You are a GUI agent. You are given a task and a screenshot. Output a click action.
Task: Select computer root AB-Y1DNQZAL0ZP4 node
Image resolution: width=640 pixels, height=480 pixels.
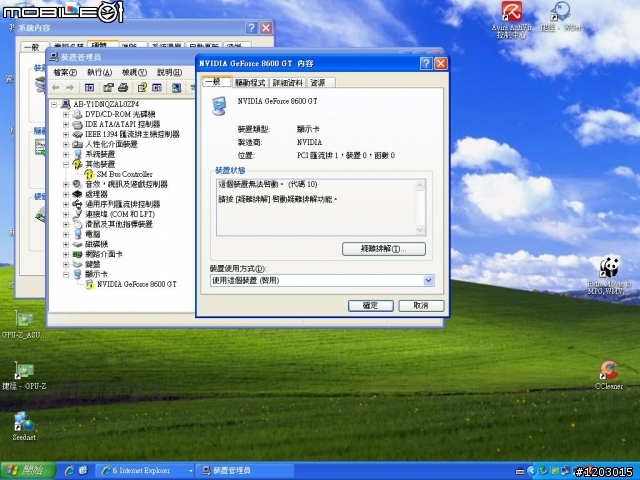pyautogui.click(x=106, y=104)
